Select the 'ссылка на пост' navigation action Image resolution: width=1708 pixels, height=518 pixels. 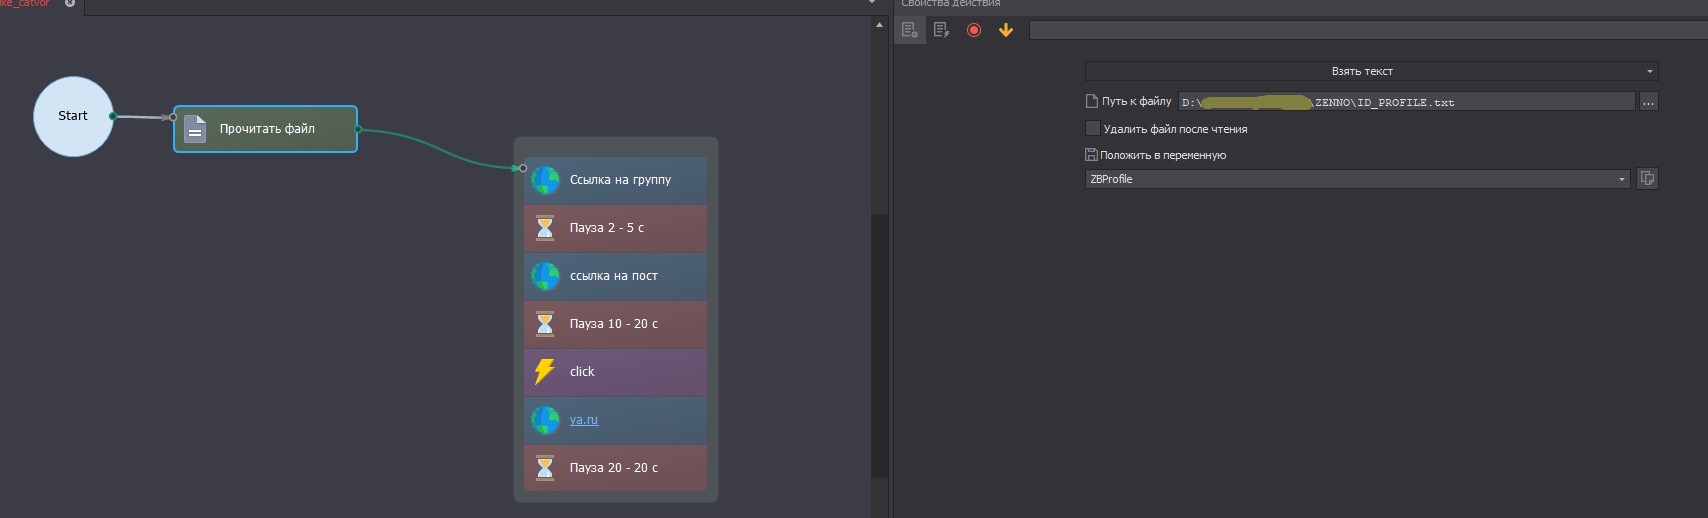click(615, 276)
